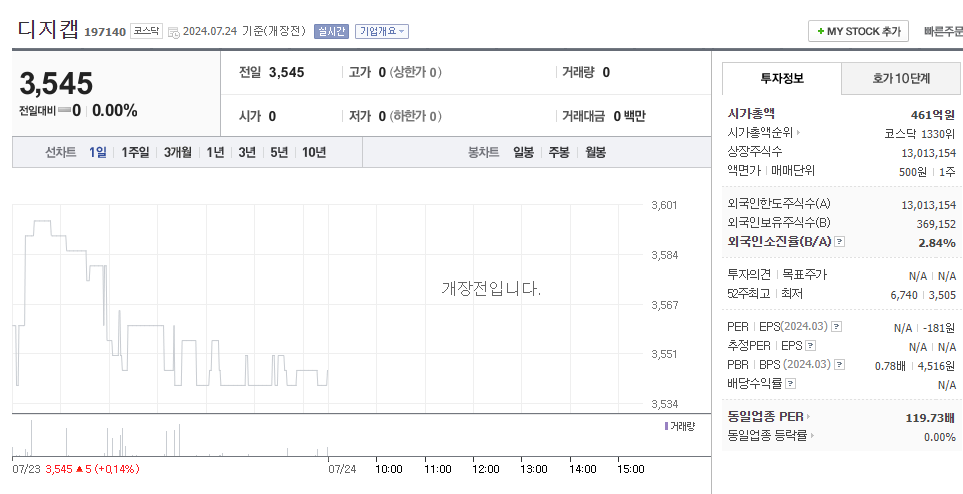963x494 pixels.
Task: Open the 빠른주문 quick order link
Action: pos(943,31)
